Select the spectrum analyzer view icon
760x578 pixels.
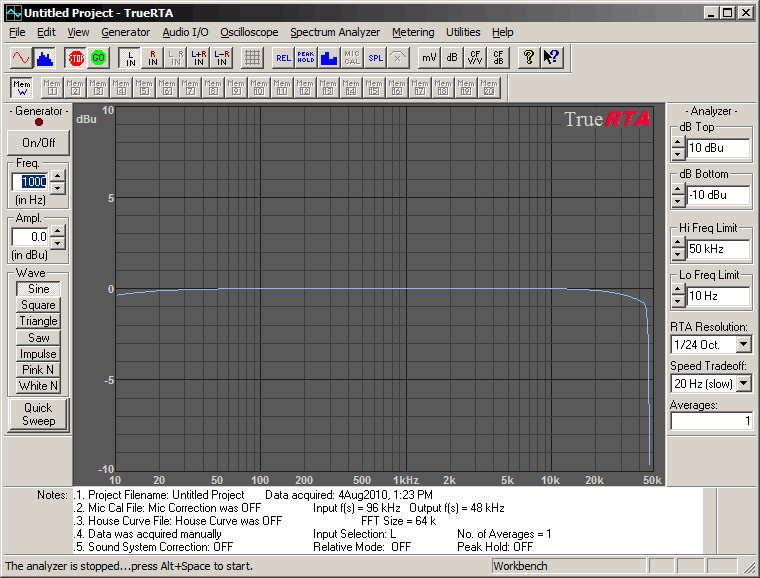44,58
